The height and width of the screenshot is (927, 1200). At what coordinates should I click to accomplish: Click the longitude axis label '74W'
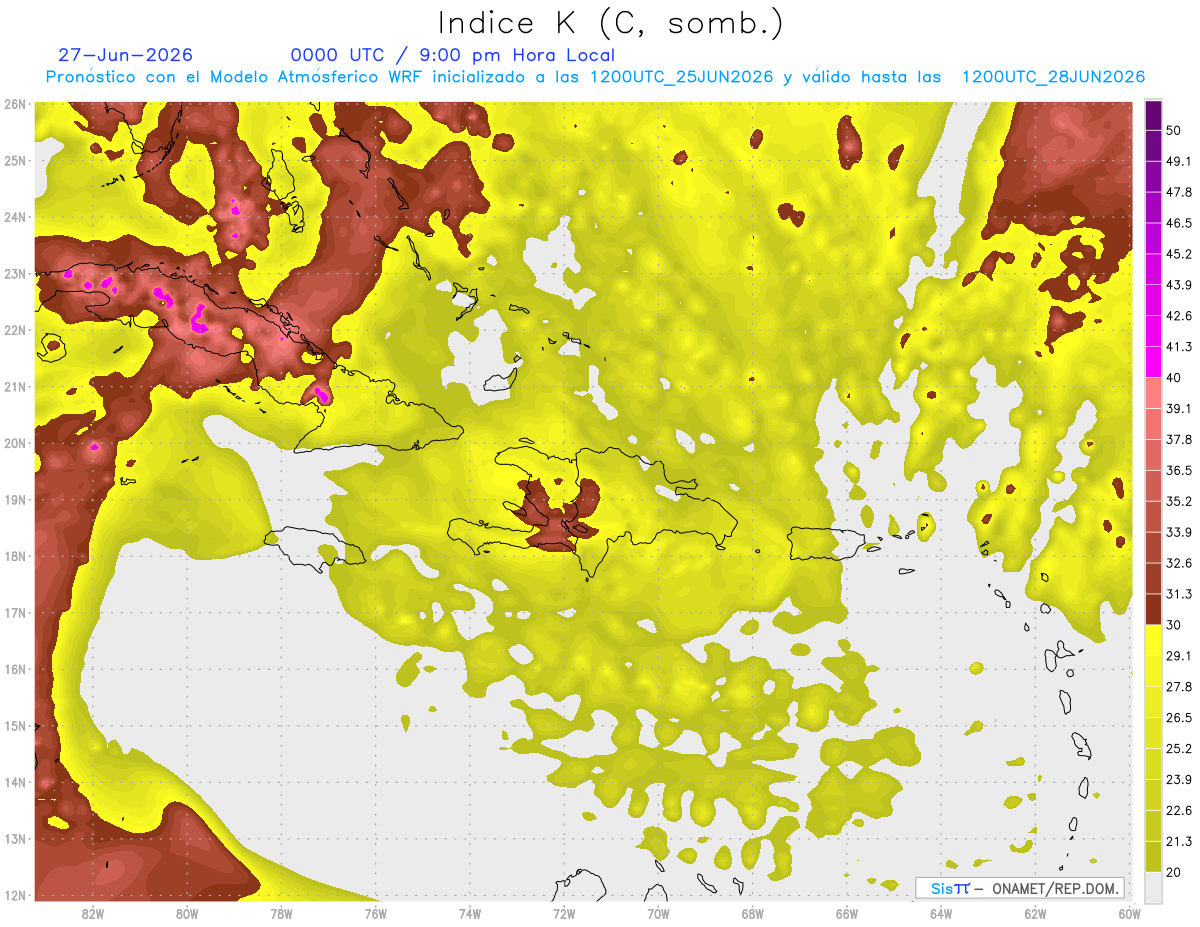pyautogui.click(x=470, y=914)
